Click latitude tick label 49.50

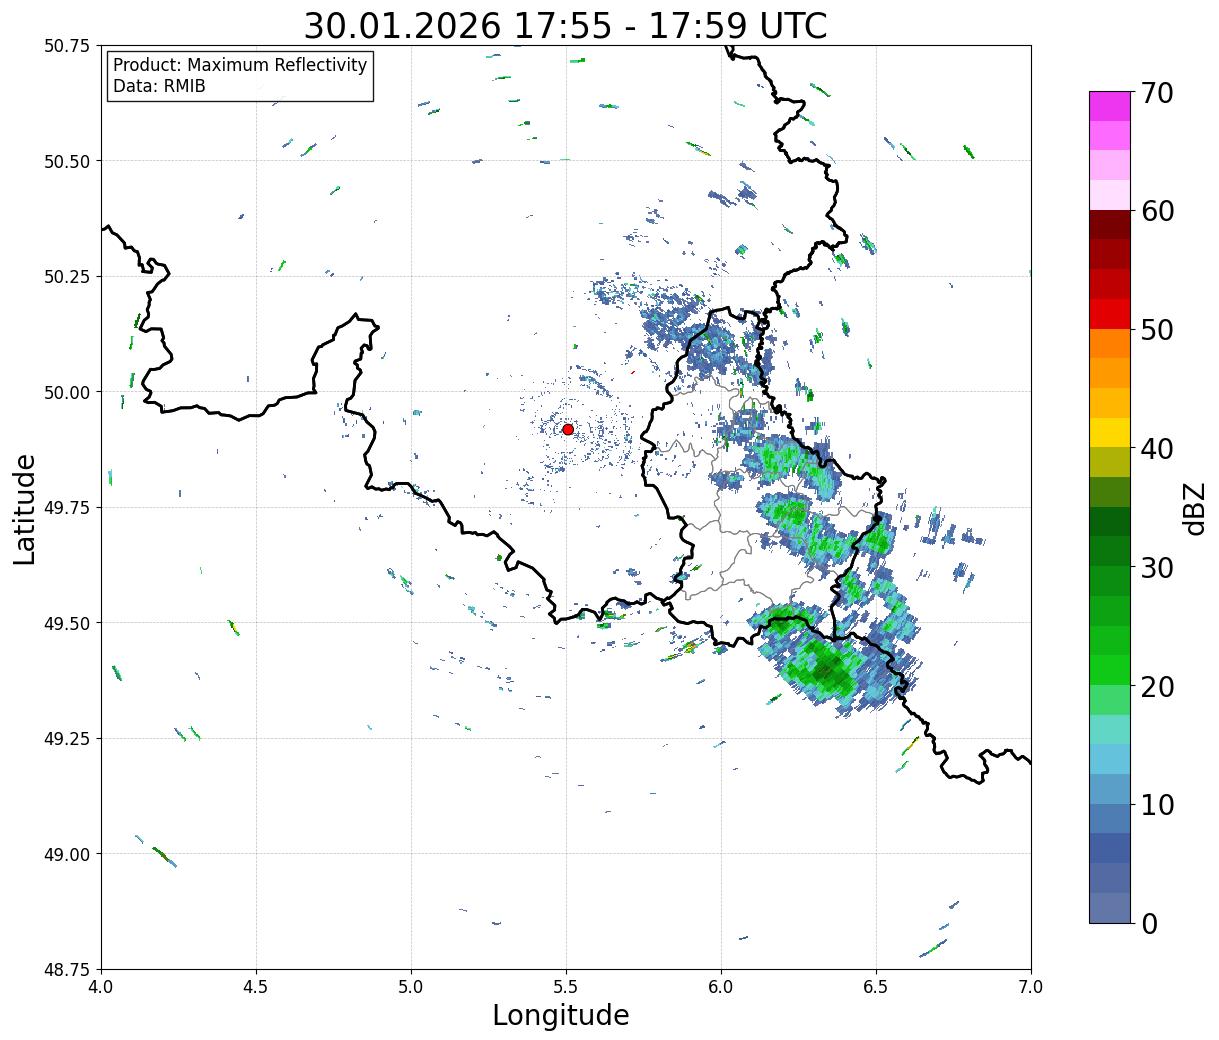[x=66, y=623]
